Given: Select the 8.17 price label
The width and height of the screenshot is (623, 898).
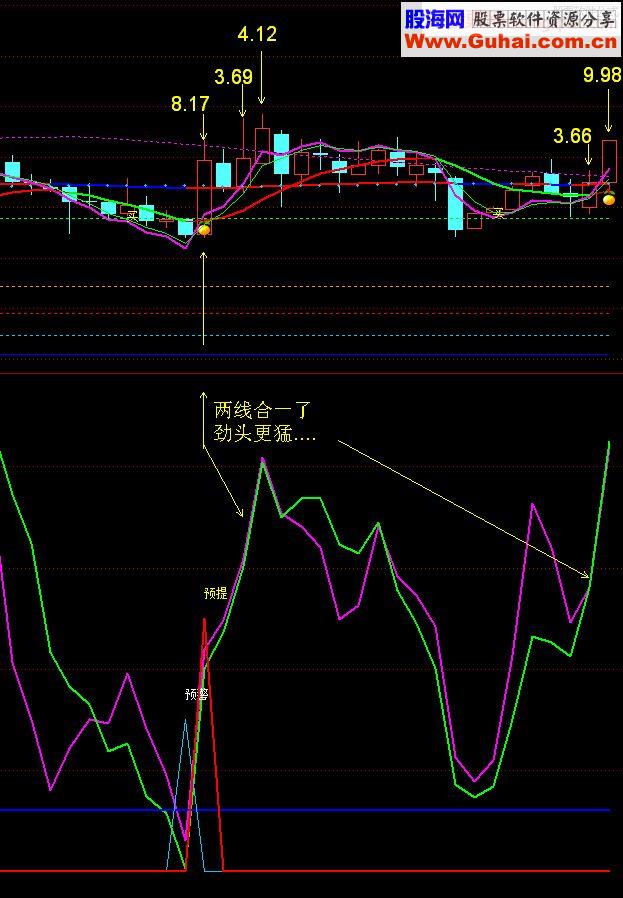Looking at the screenshot, I should (x=190, y=104).
